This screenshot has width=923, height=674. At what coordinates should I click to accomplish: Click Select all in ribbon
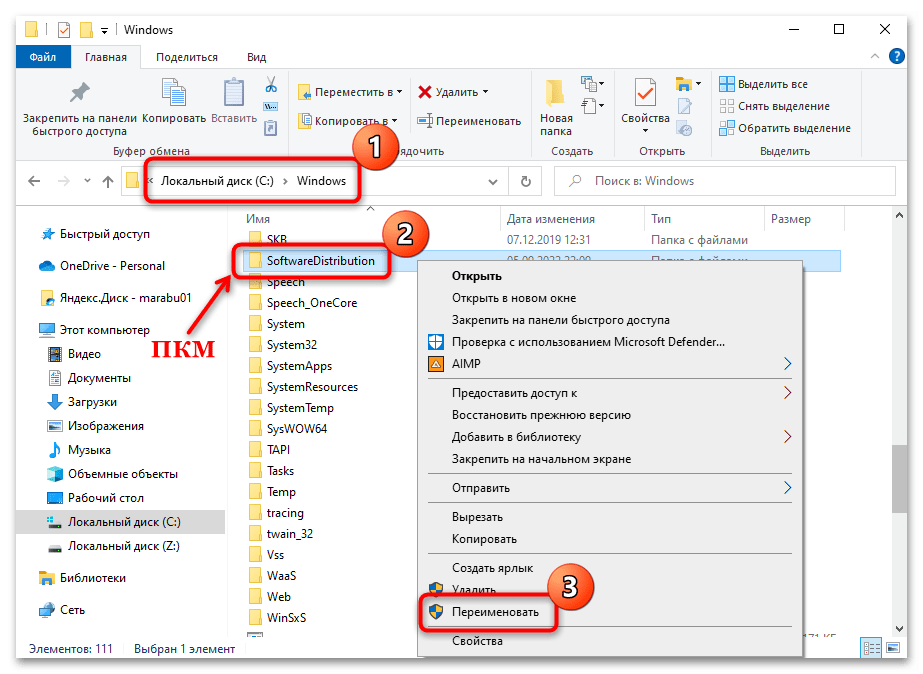(763, 84)
